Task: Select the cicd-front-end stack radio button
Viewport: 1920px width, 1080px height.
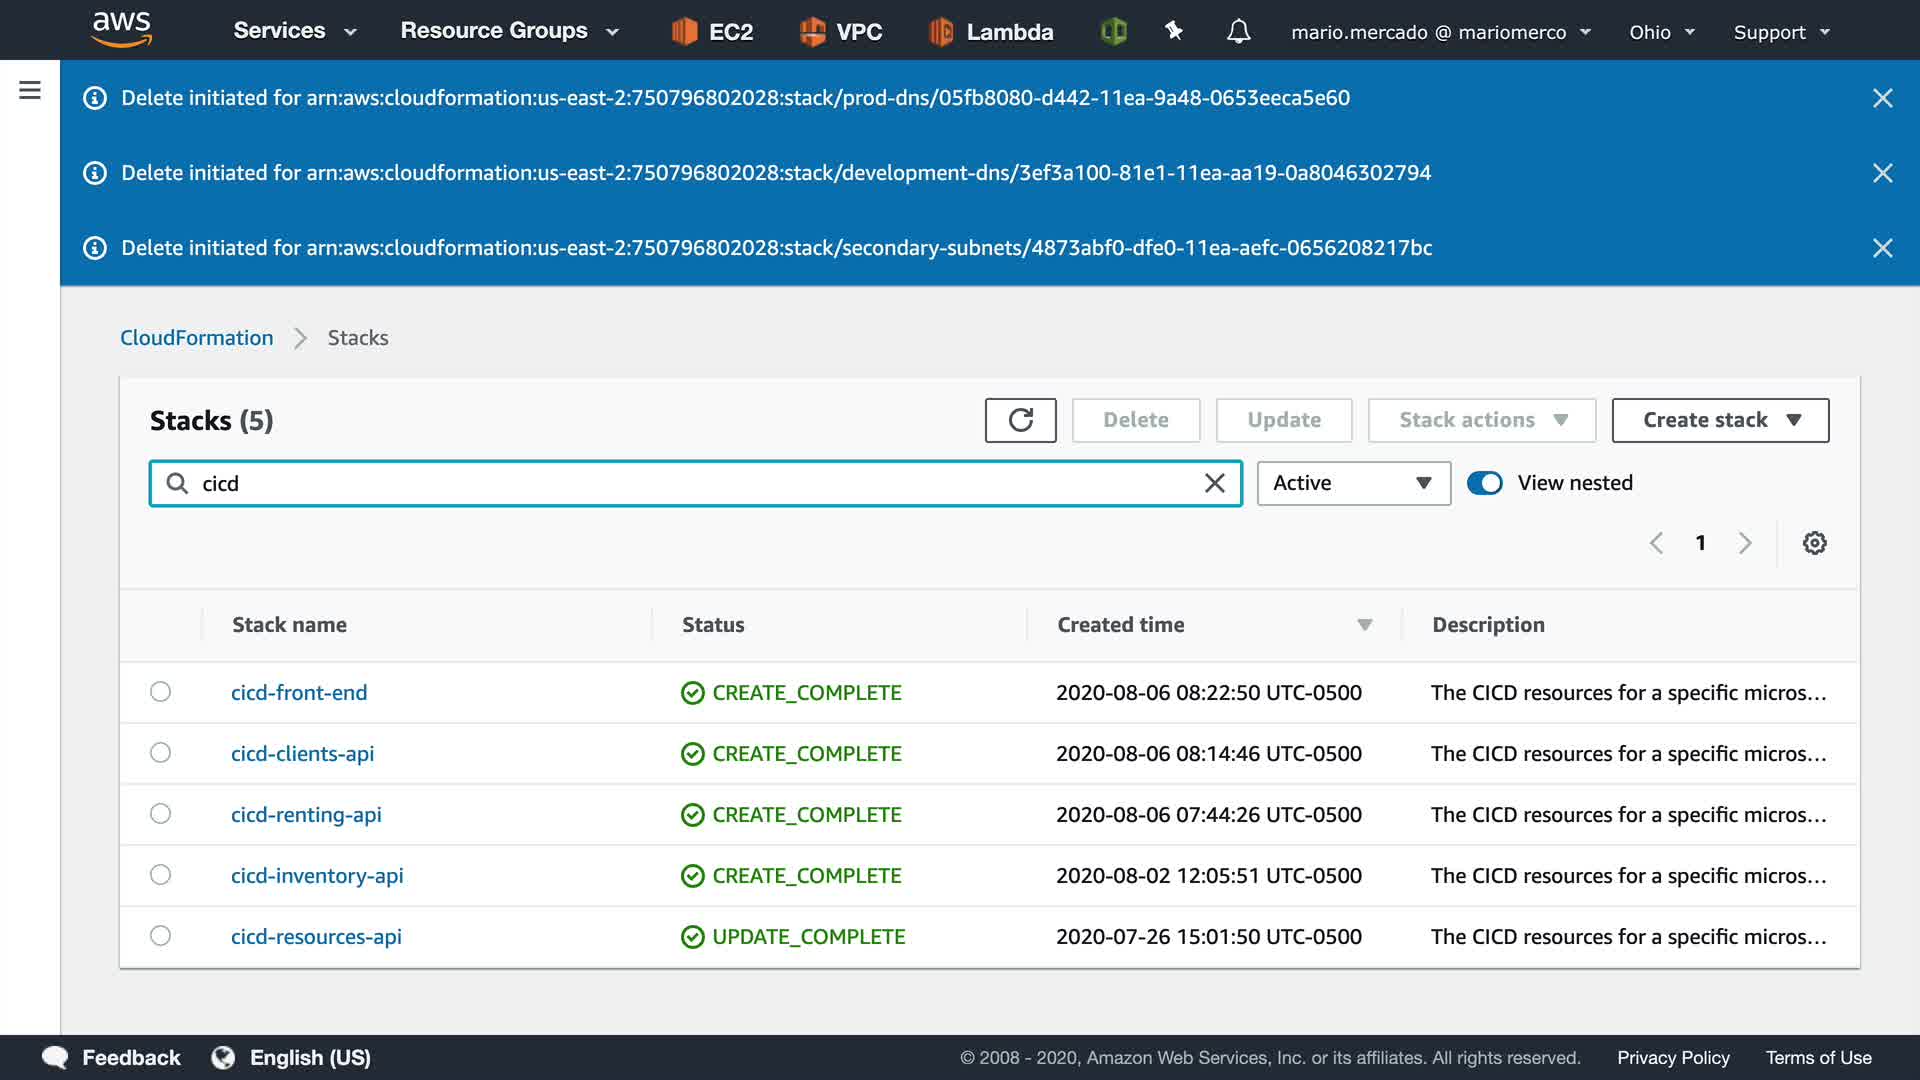Action: 160,692
